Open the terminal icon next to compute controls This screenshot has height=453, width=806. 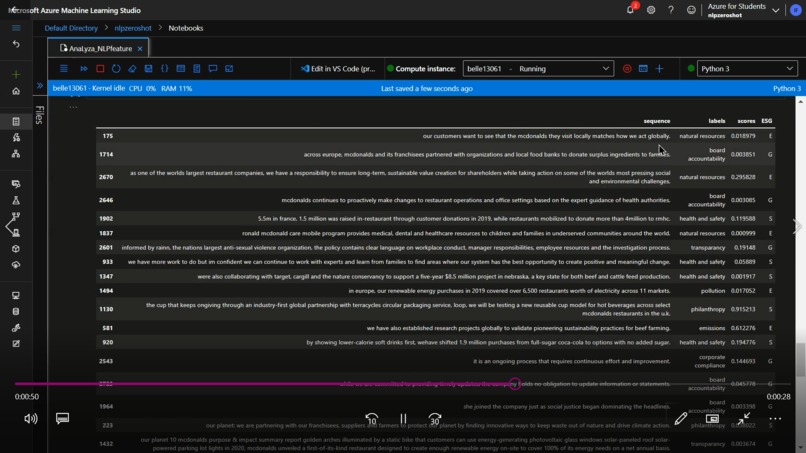[643, 68]
